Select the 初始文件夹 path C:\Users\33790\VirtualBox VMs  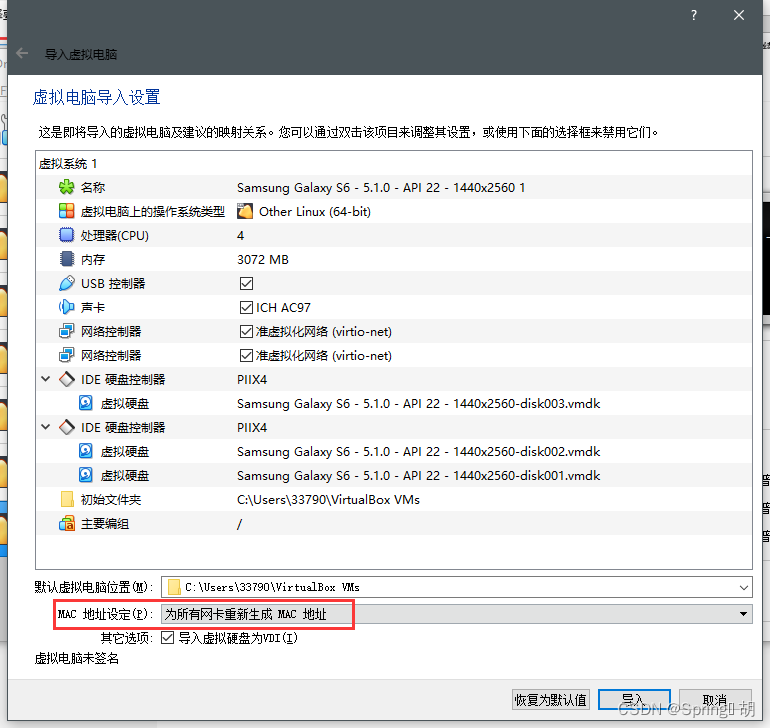tap(329, 500)
